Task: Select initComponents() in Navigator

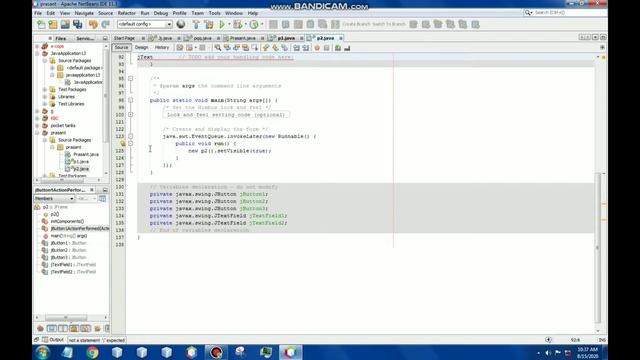Action: coord(67,221)
